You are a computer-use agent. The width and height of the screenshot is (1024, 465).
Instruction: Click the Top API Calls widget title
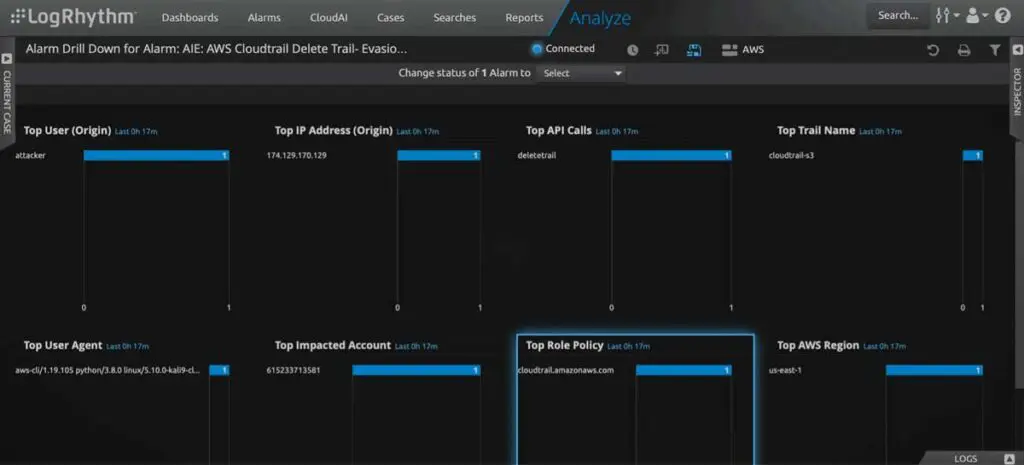point(558,130)
